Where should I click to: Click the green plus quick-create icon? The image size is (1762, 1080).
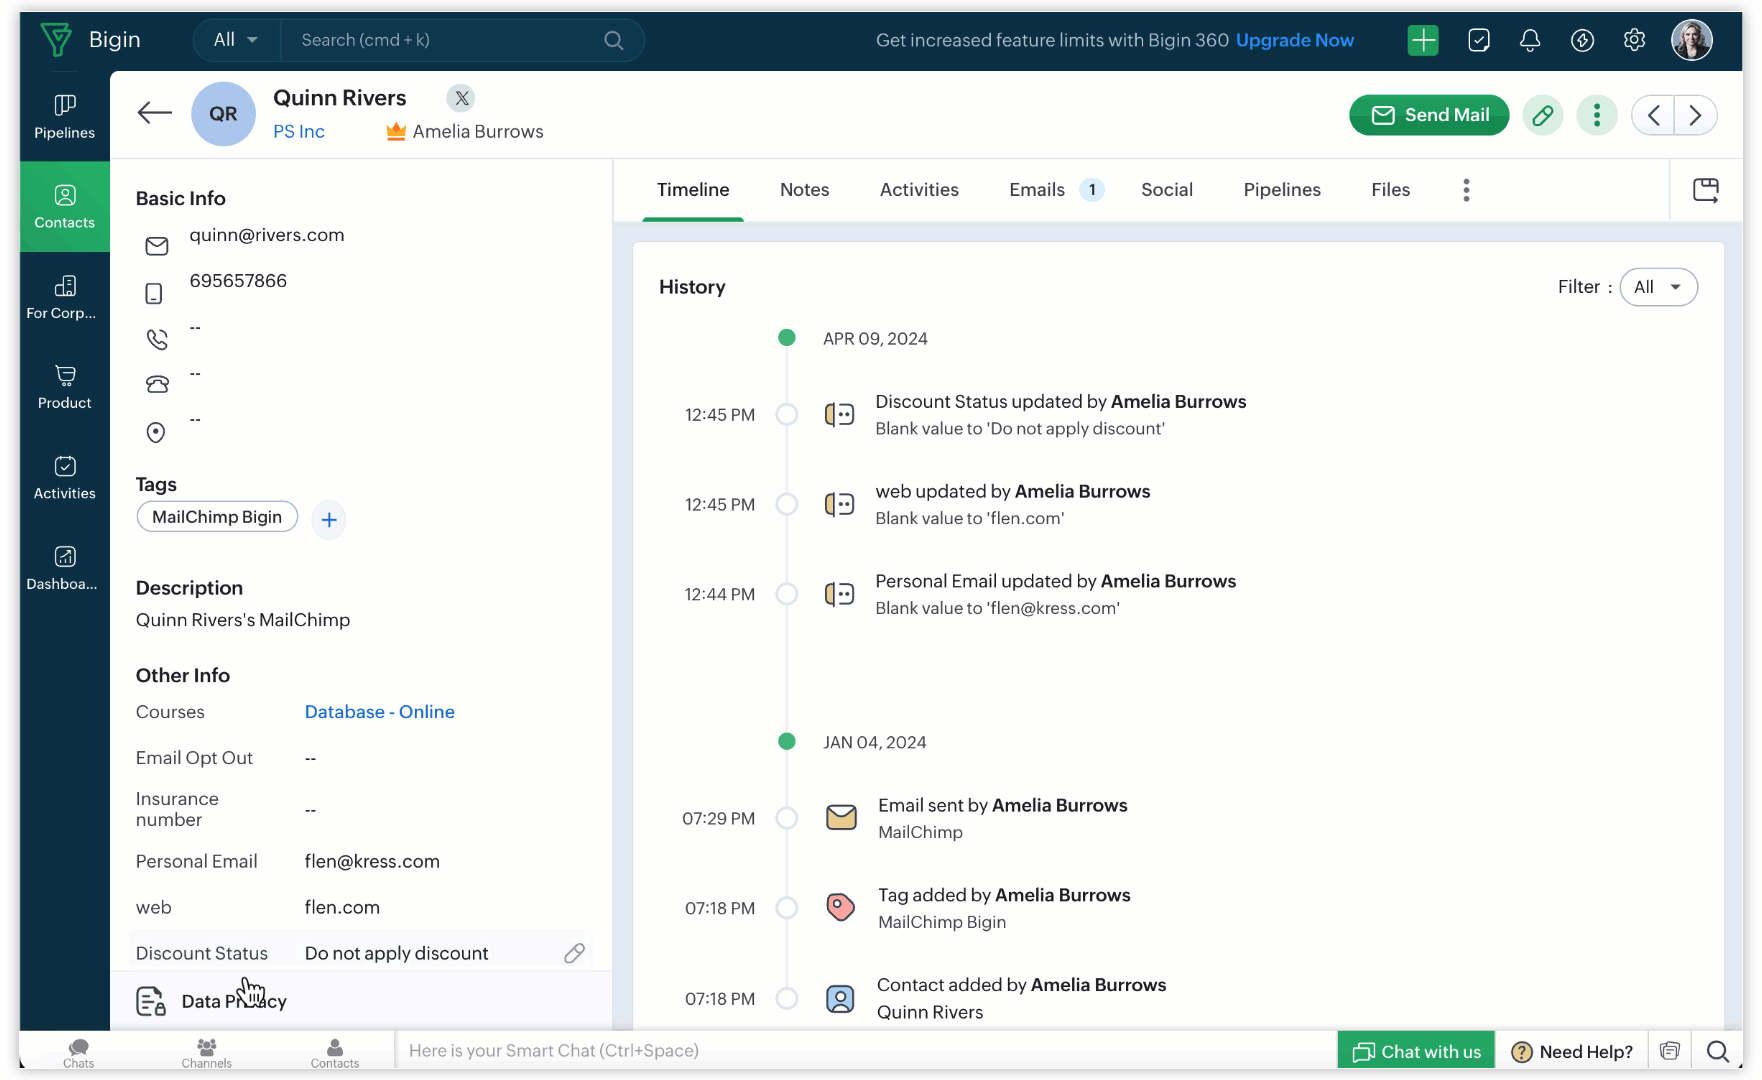1422,40
